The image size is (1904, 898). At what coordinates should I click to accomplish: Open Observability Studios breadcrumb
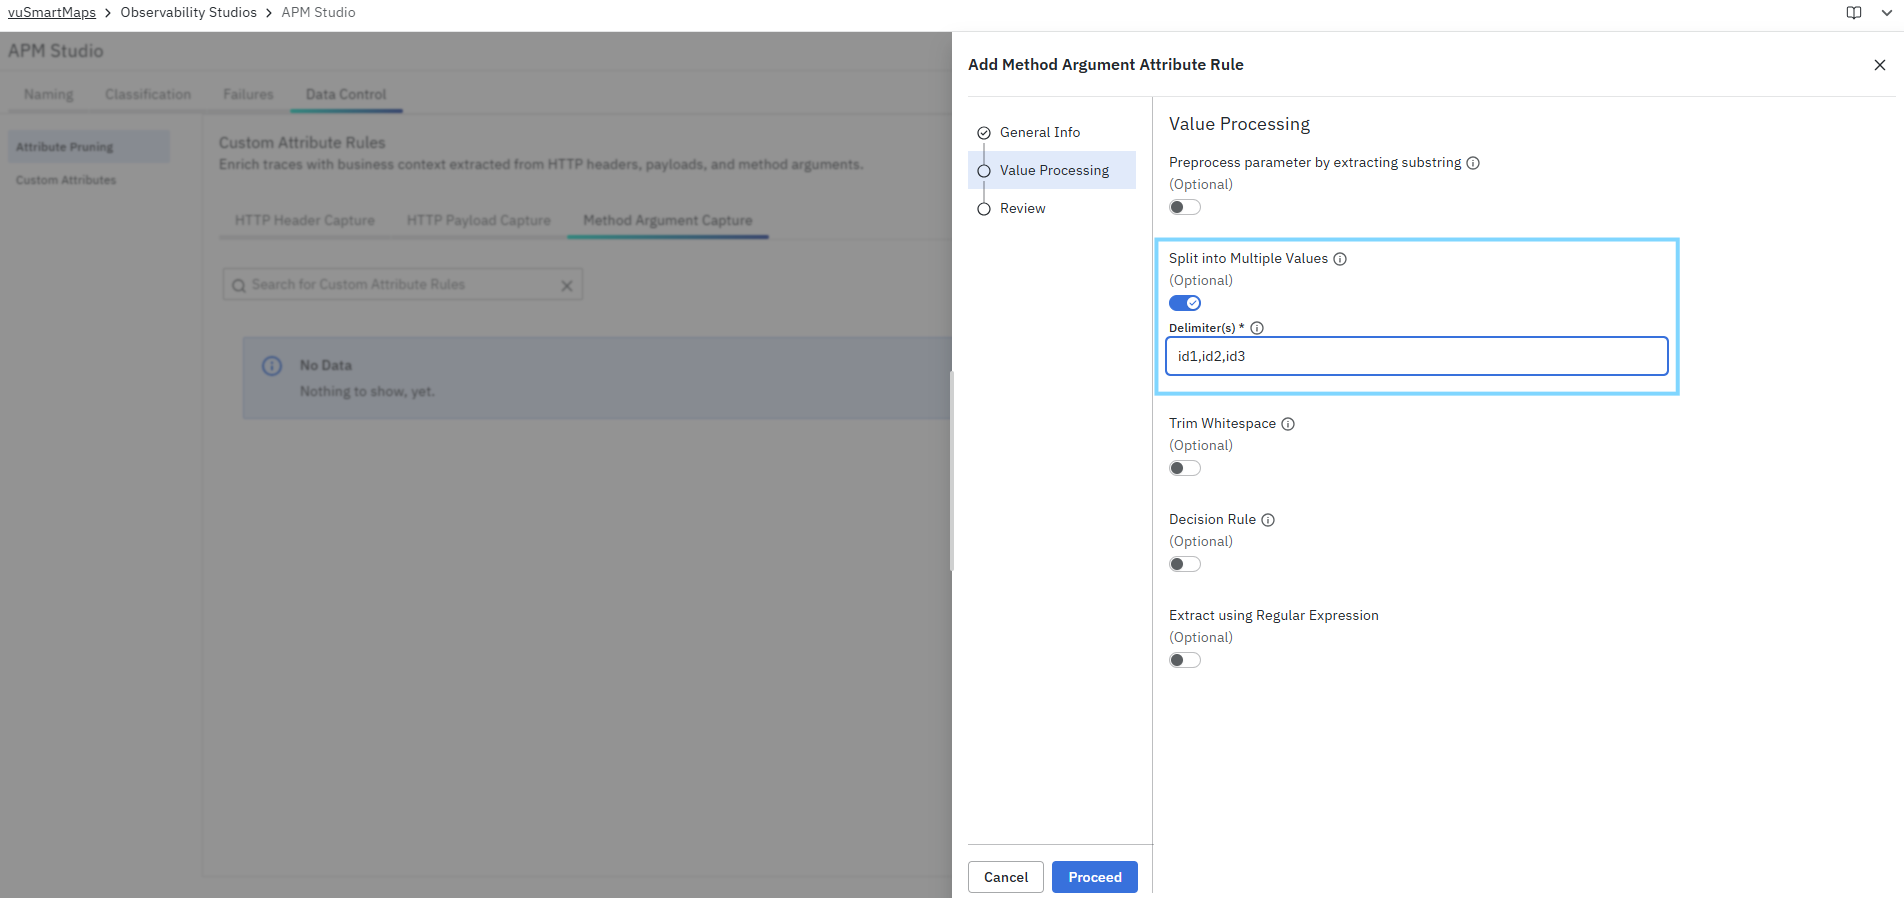tap(189, 13)
